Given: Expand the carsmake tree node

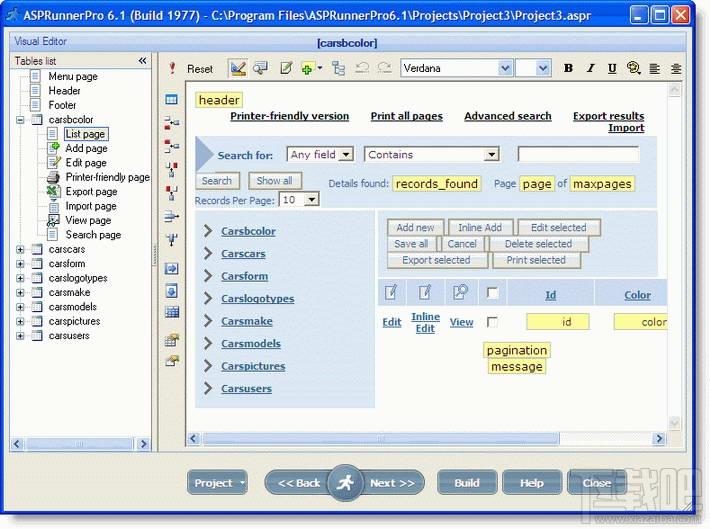Looking at the screenshot, I should click(20, 293).
